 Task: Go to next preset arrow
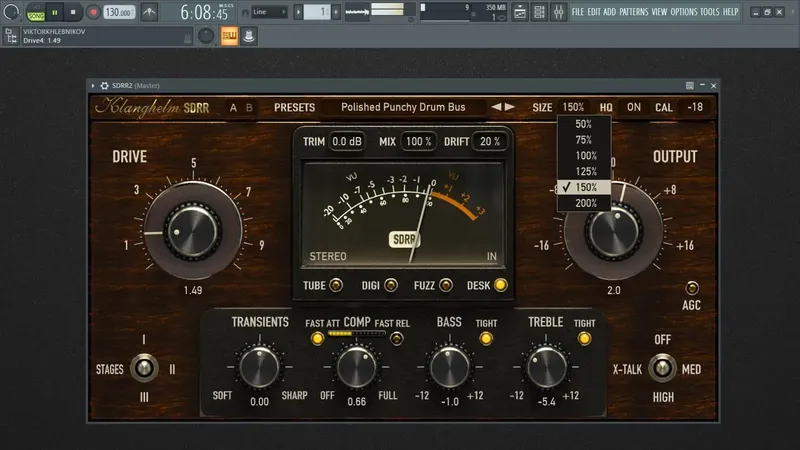(509, 107)
